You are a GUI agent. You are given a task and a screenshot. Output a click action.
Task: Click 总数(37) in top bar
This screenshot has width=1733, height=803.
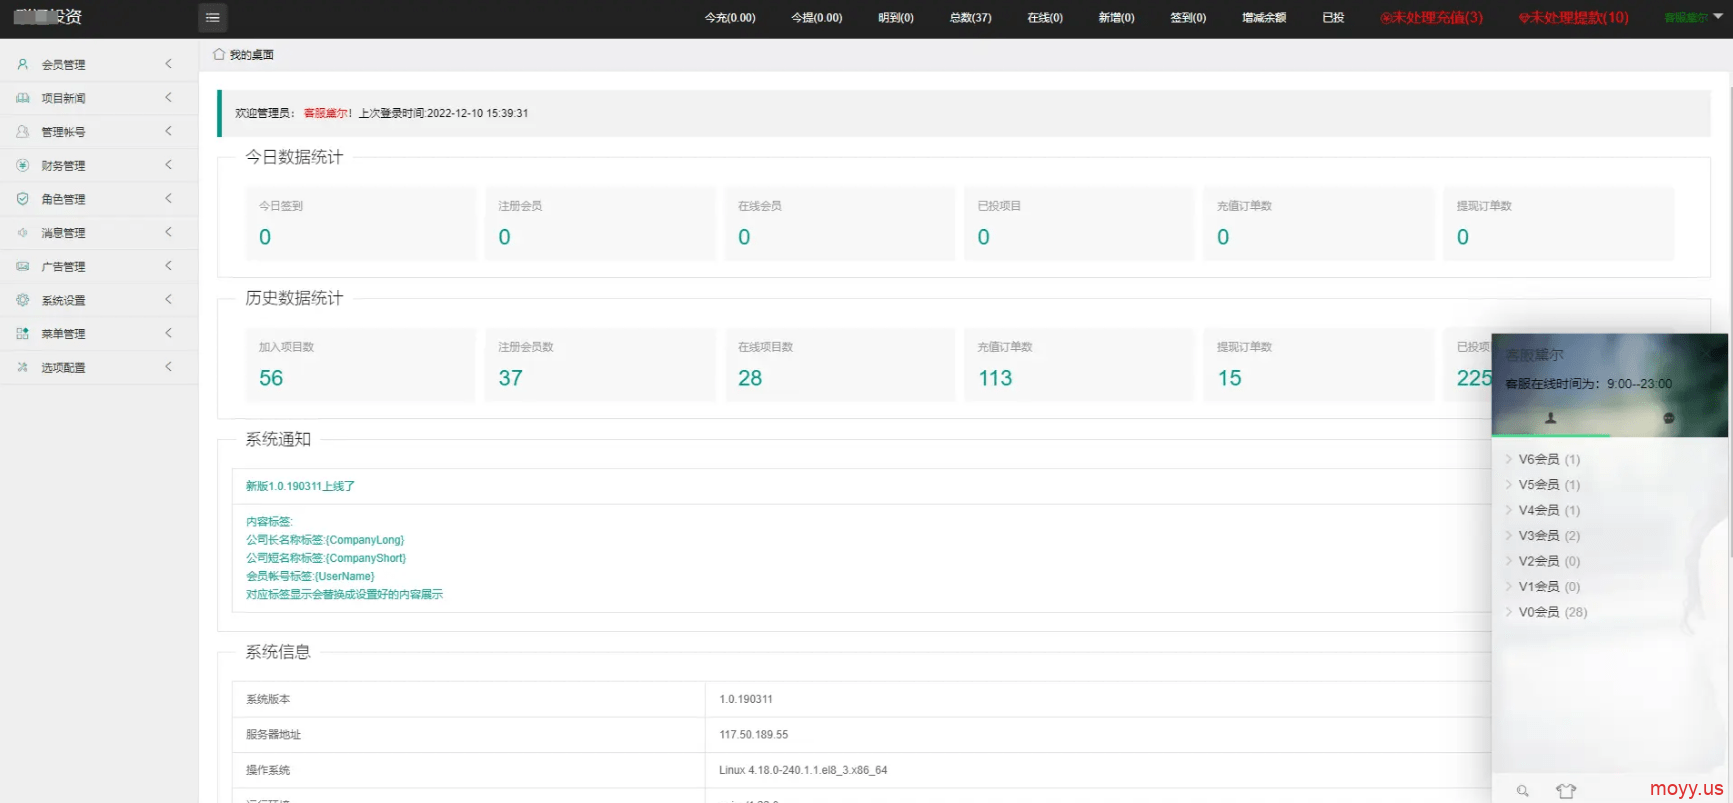pos(970,18)
